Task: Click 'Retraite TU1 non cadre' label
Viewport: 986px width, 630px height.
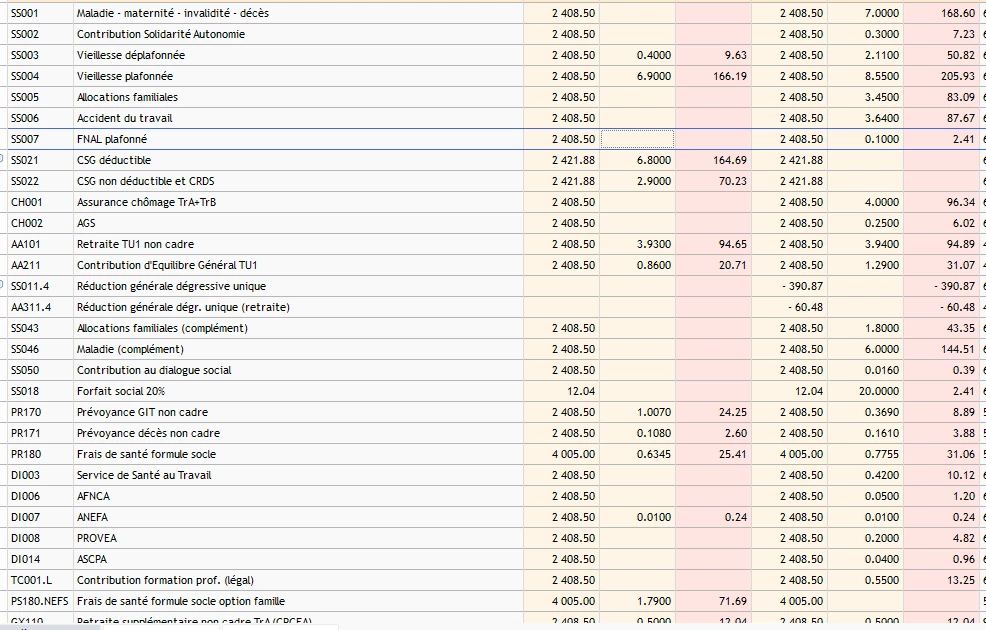Action: click(x=135, y=244)
